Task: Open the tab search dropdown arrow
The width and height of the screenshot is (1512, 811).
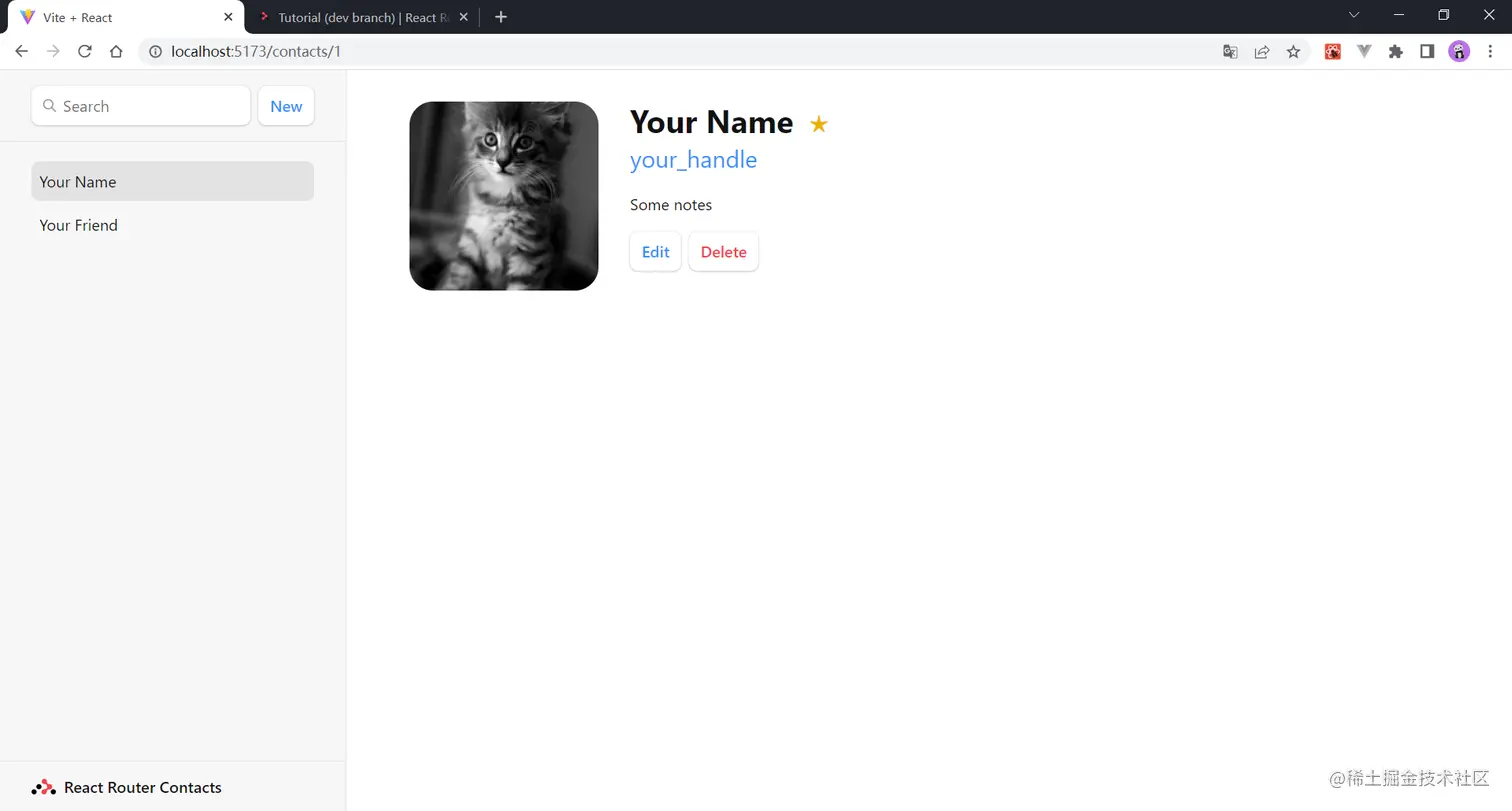Action: click(x=1353, y=15)
